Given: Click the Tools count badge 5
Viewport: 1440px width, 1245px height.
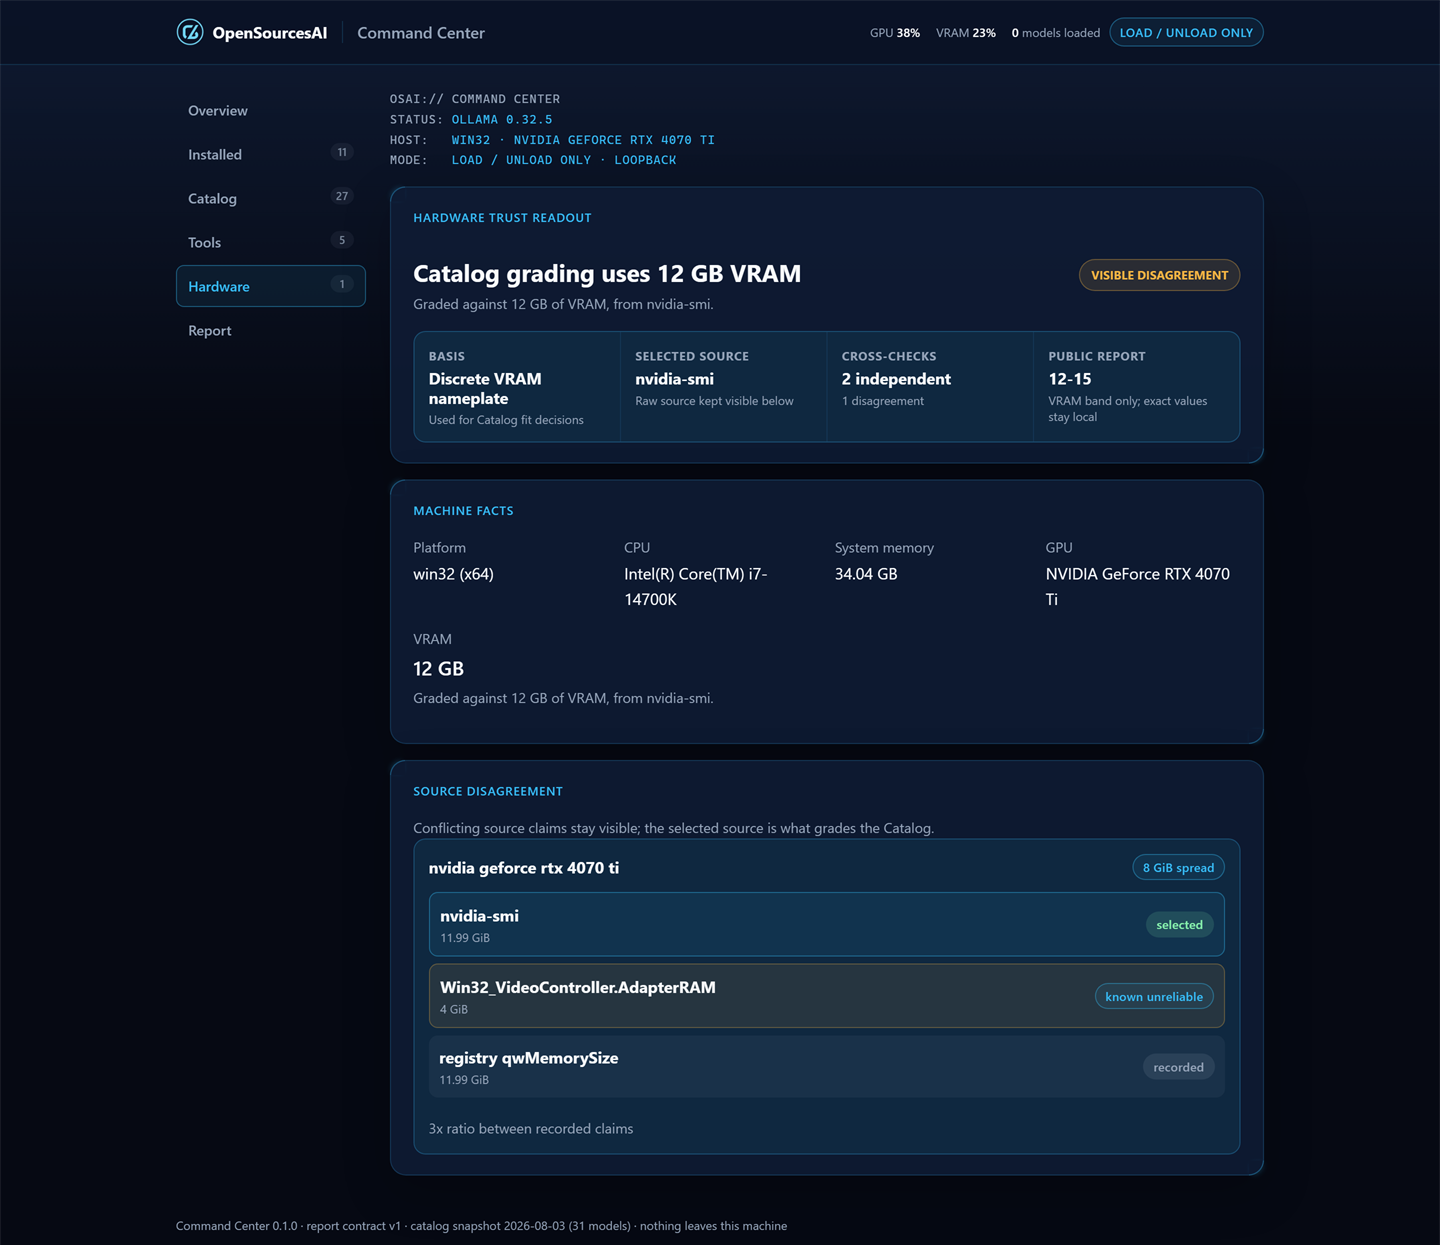Looking at the screenshot, I should [x=342, y=241].
